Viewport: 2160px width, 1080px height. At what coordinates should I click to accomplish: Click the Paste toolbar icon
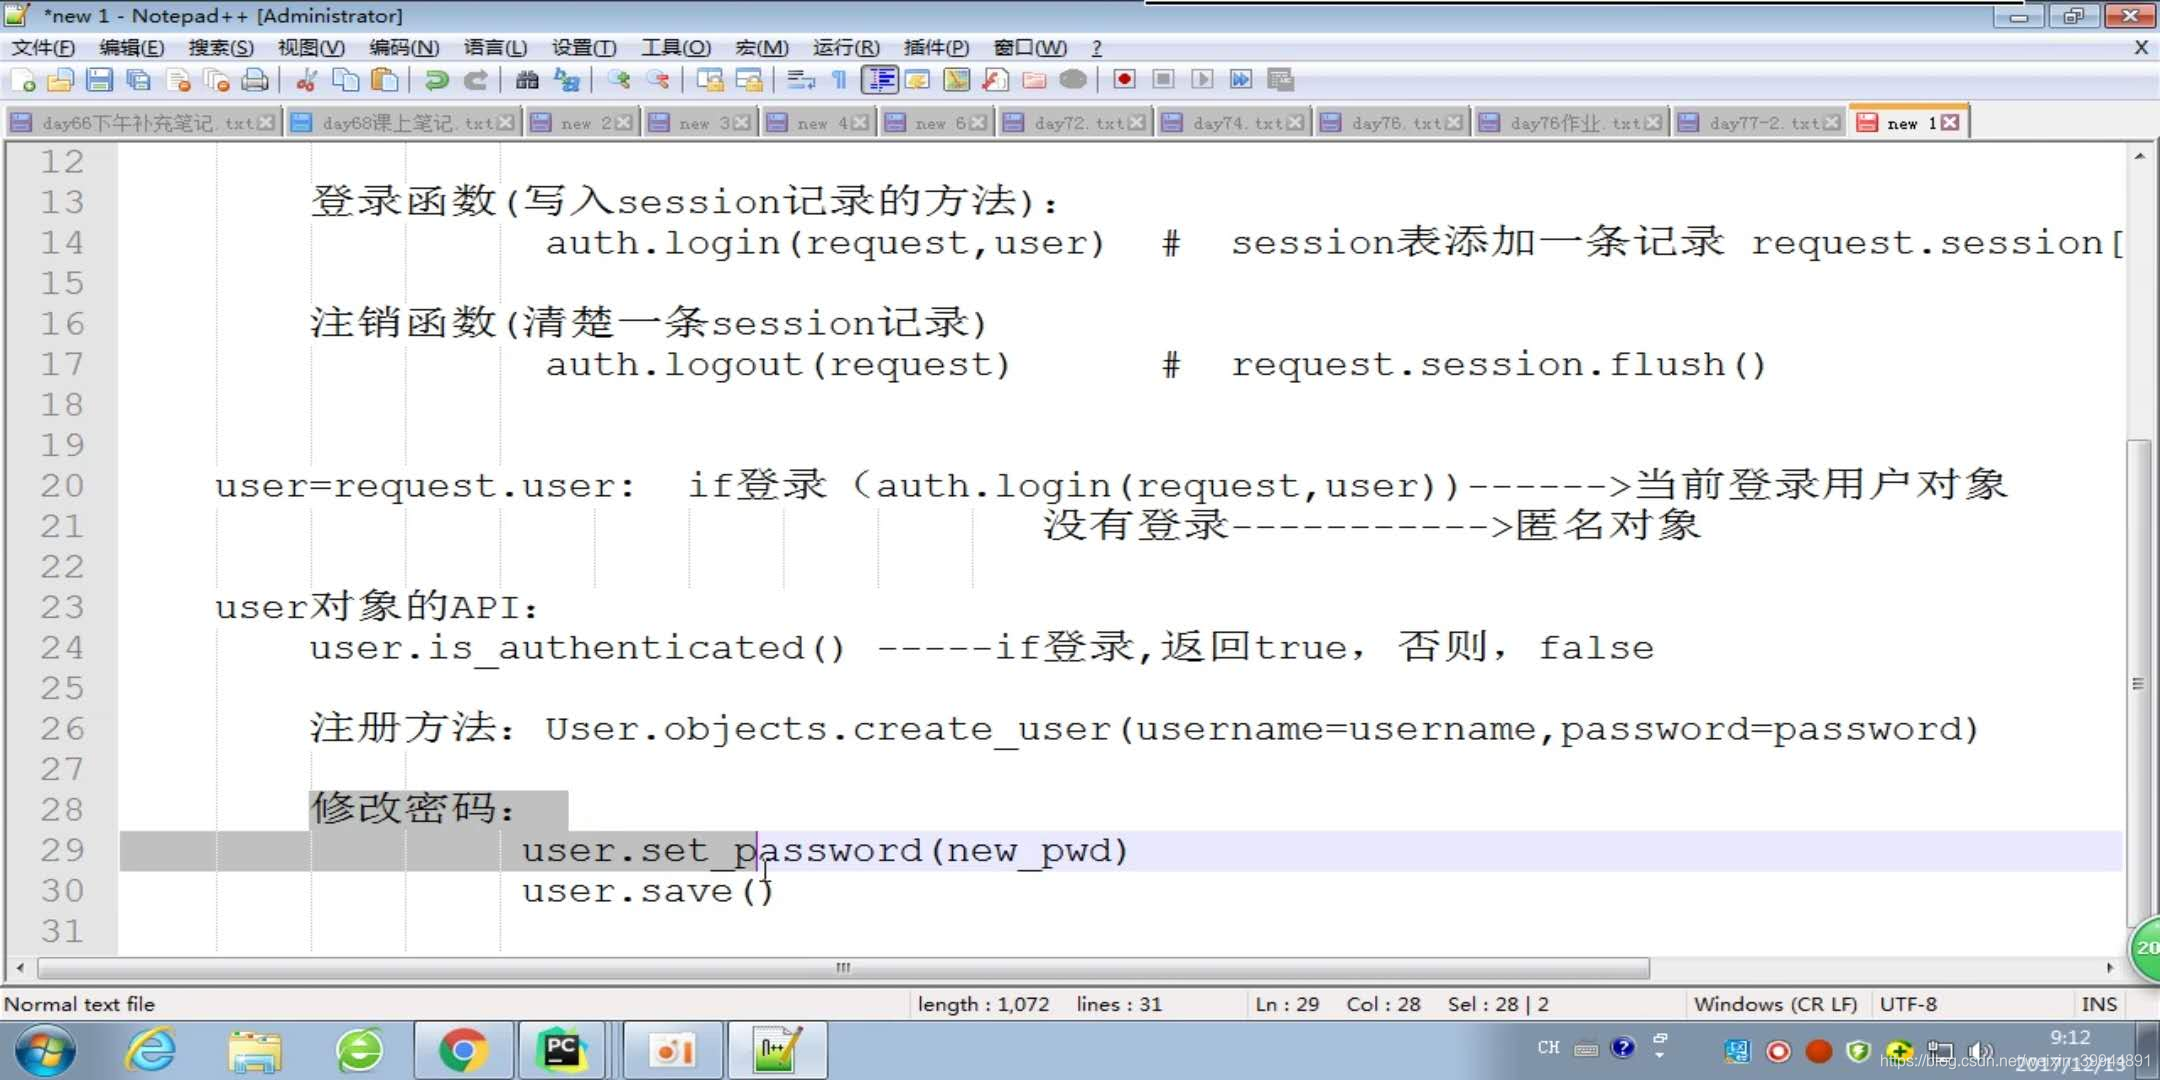[x=384, y=80]
